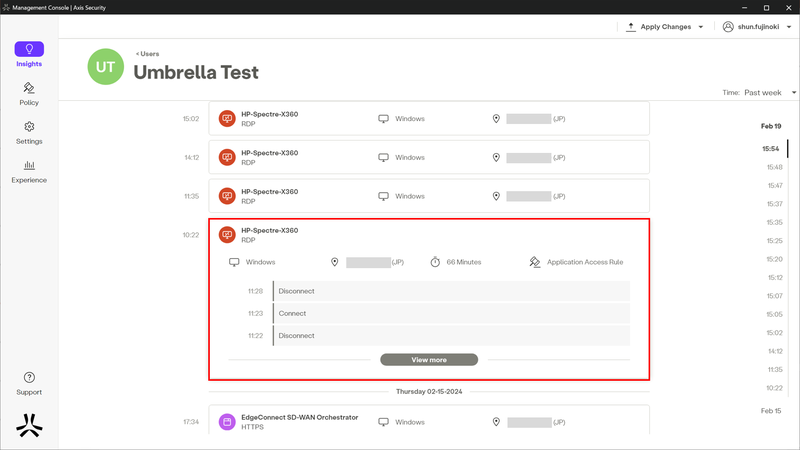Click the shun.fujinoki username text
This screenshot has width=800, height=450.
pos(758,27)
